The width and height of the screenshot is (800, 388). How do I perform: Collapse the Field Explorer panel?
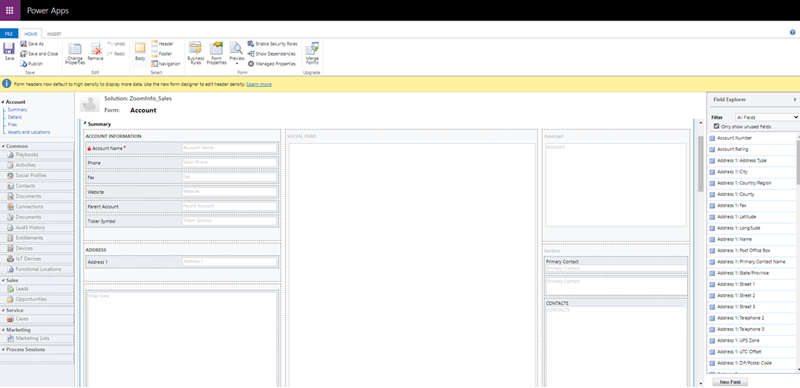point(795,100)
